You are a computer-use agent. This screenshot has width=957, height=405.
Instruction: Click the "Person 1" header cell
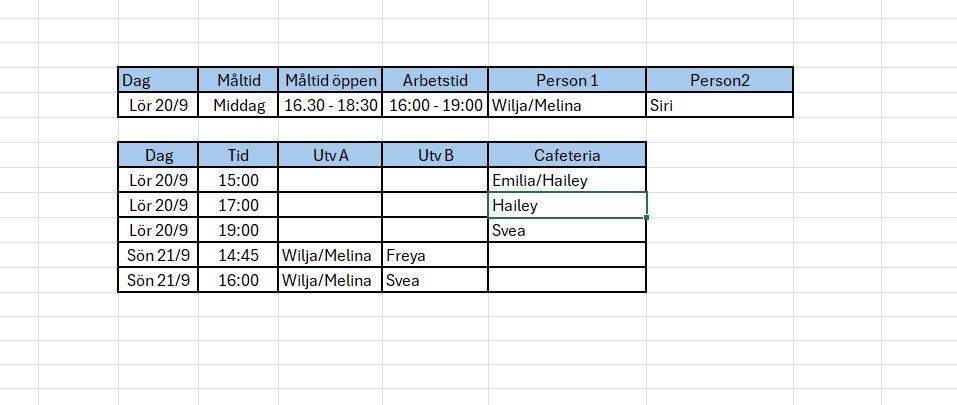(x=567, y=80)
